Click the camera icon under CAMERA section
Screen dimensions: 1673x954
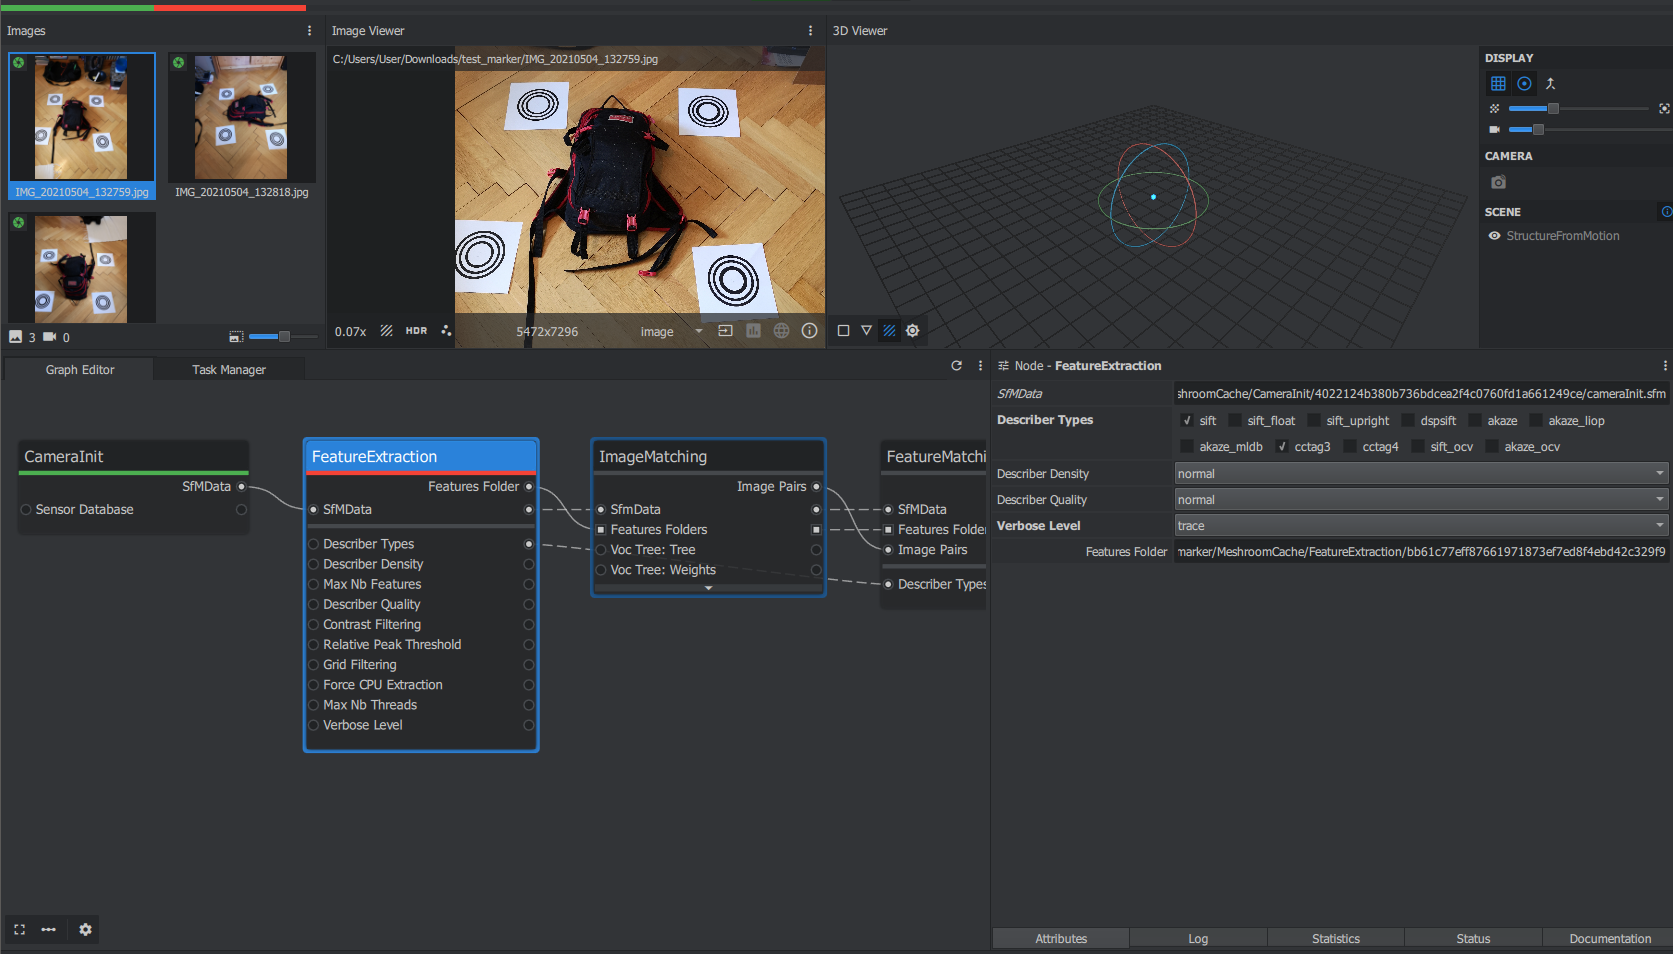tap(1498, 182)
